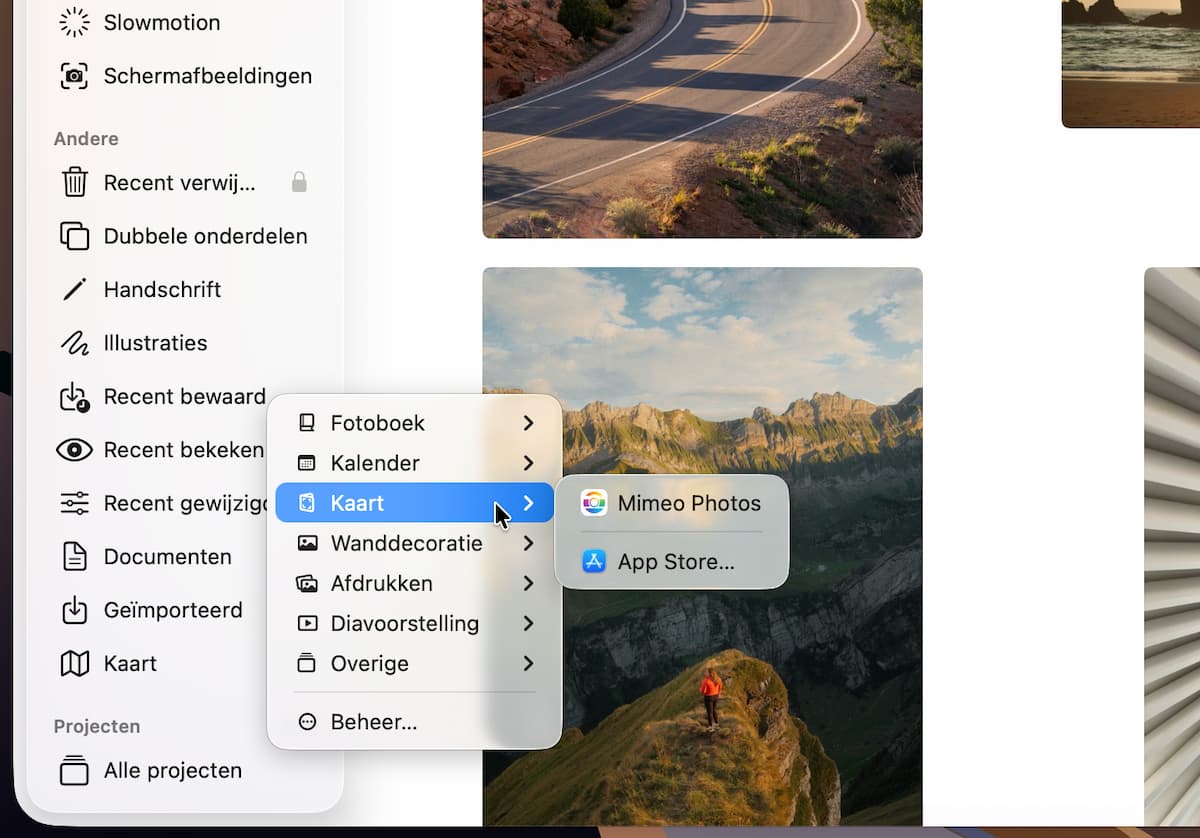
Task: Click the Documenten page icon
Action: click(x=74, y=557)
